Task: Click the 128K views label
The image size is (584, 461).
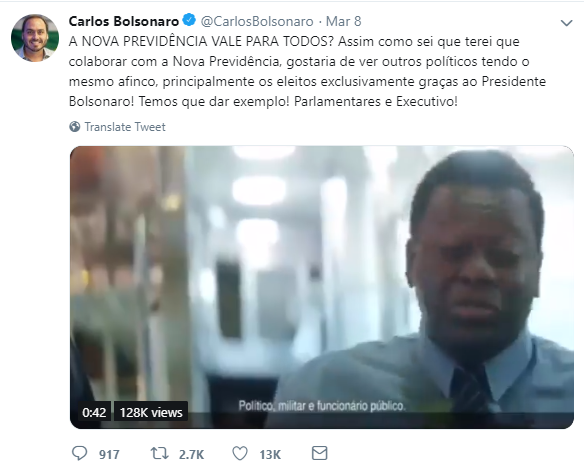Action: [151, 412]
